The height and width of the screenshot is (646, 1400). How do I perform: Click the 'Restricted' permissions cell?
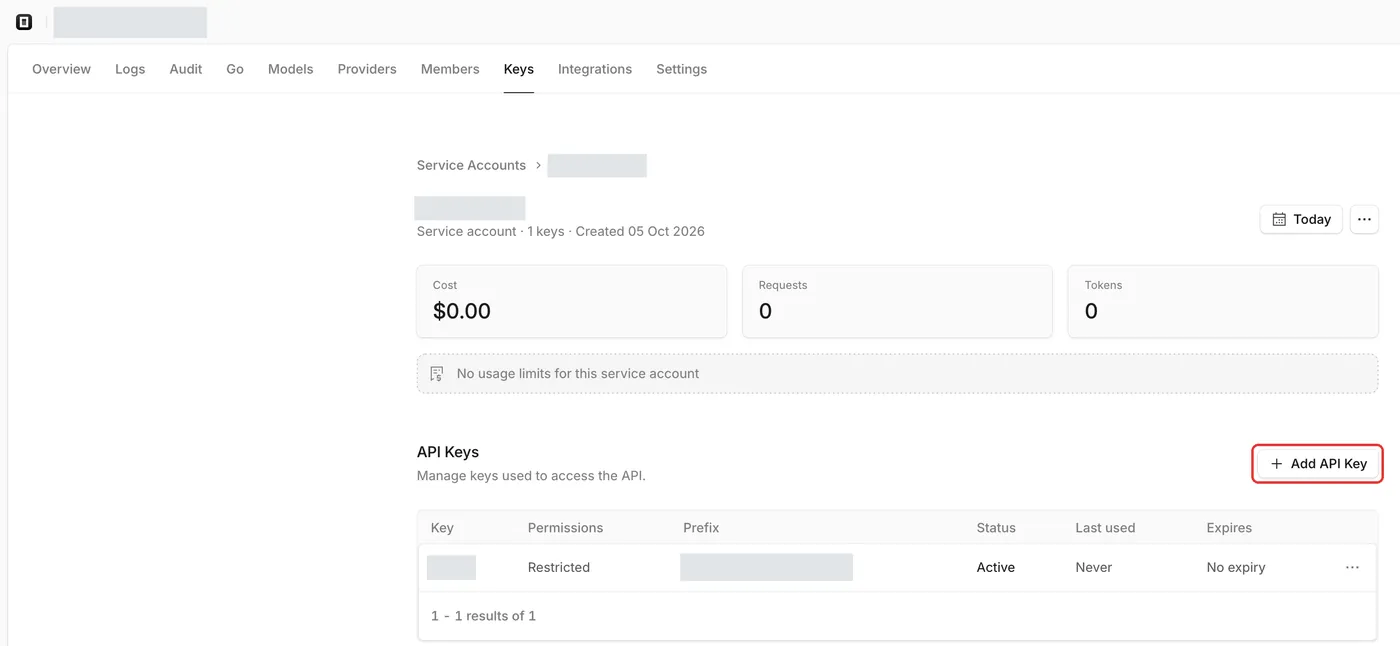click(x=559, y=567)
